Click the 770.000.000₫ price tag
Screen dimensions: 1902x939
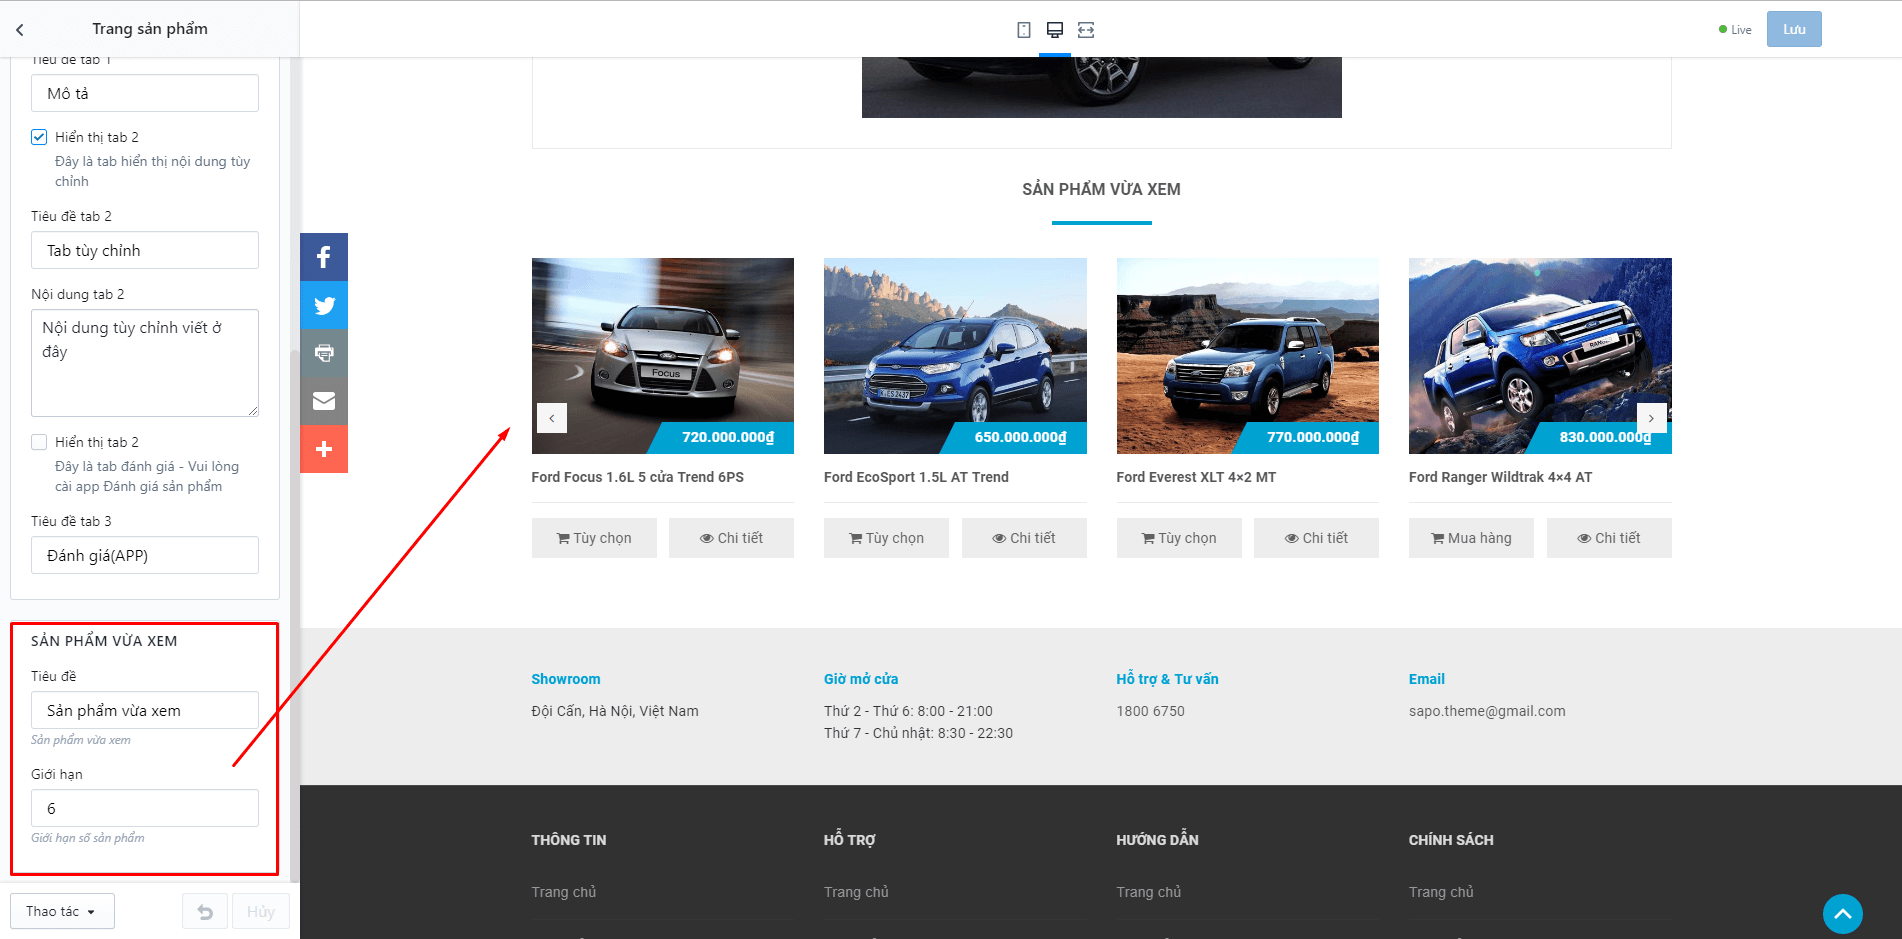click(x=1313, y=437)
